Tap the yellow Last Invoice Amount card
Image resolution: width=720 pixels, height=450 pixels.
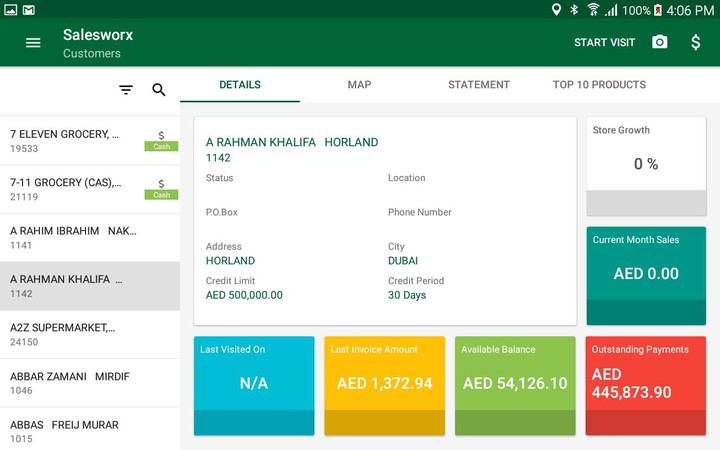[x=384, y=385]
